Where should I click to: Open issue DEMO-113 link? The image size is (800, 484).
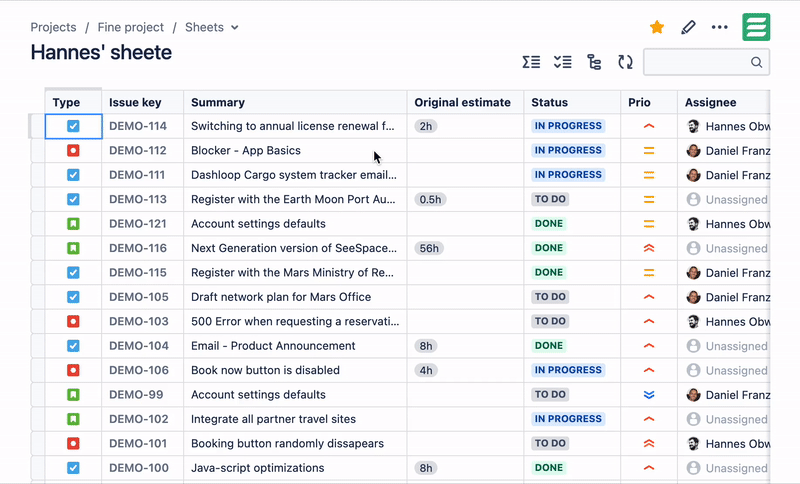138,199
